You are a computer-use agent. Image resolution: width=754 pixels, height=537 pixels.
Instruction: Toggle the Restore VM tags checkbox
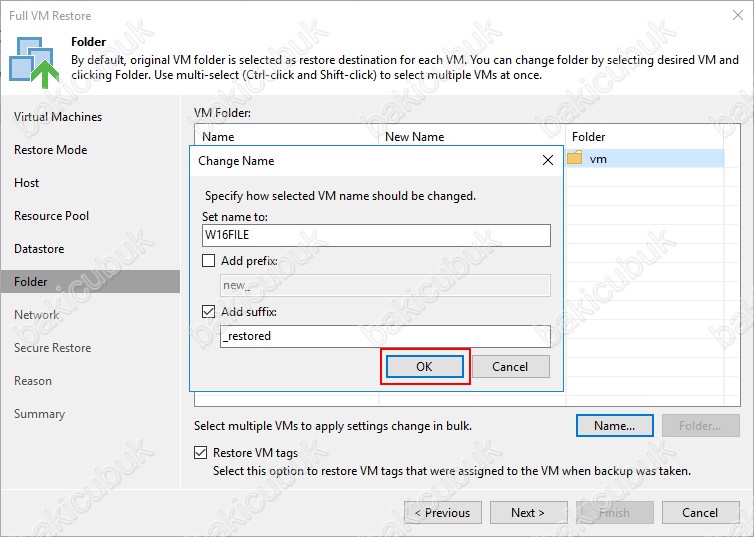point(201,453)
